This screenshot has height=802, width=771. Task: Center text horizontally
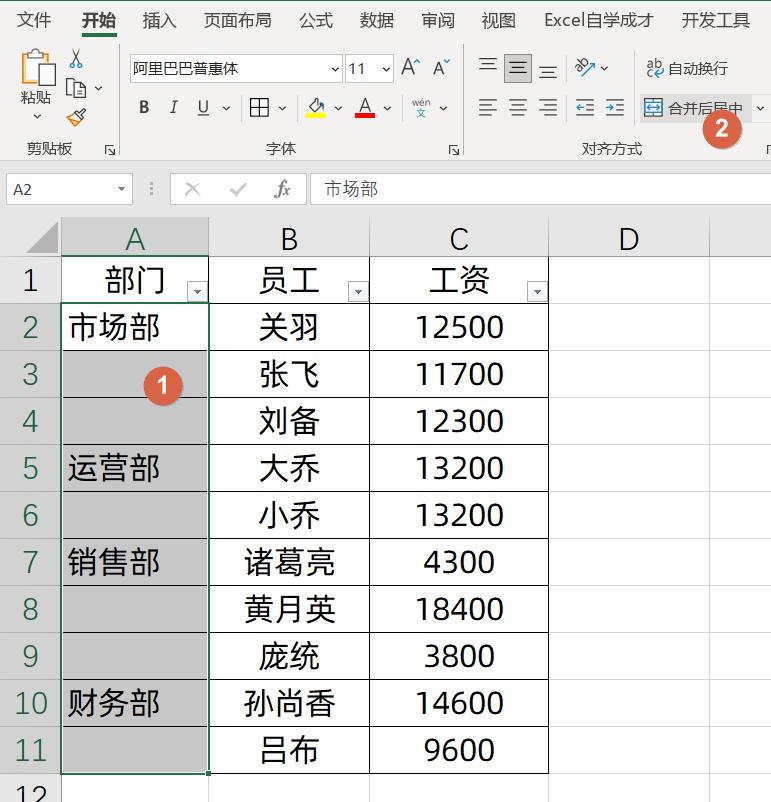click(x=518, y=108)
